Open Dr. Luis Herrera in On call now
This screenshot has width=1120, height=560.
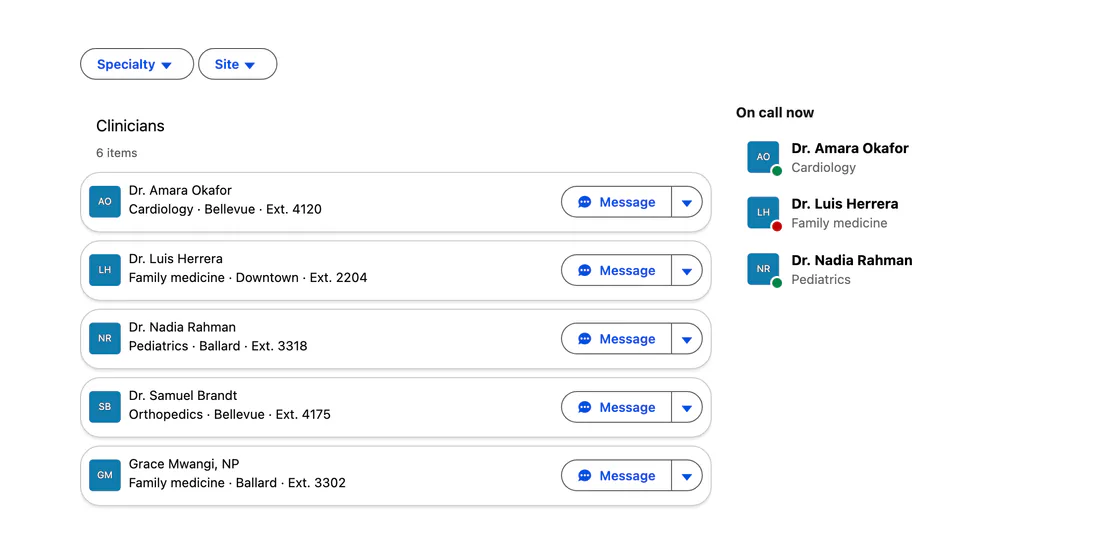pos(845,204)
